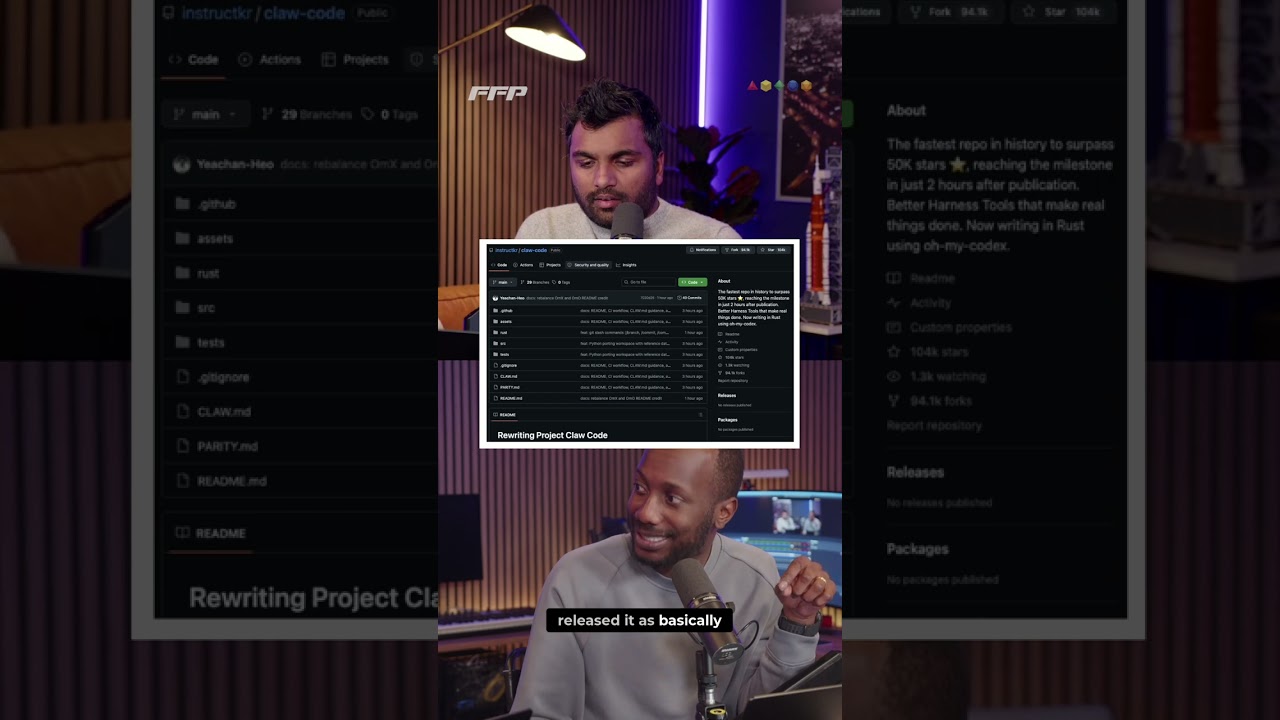Open the Fork 94.1k dropdown in the inset
1280x720 pixels.
point(738,250)
